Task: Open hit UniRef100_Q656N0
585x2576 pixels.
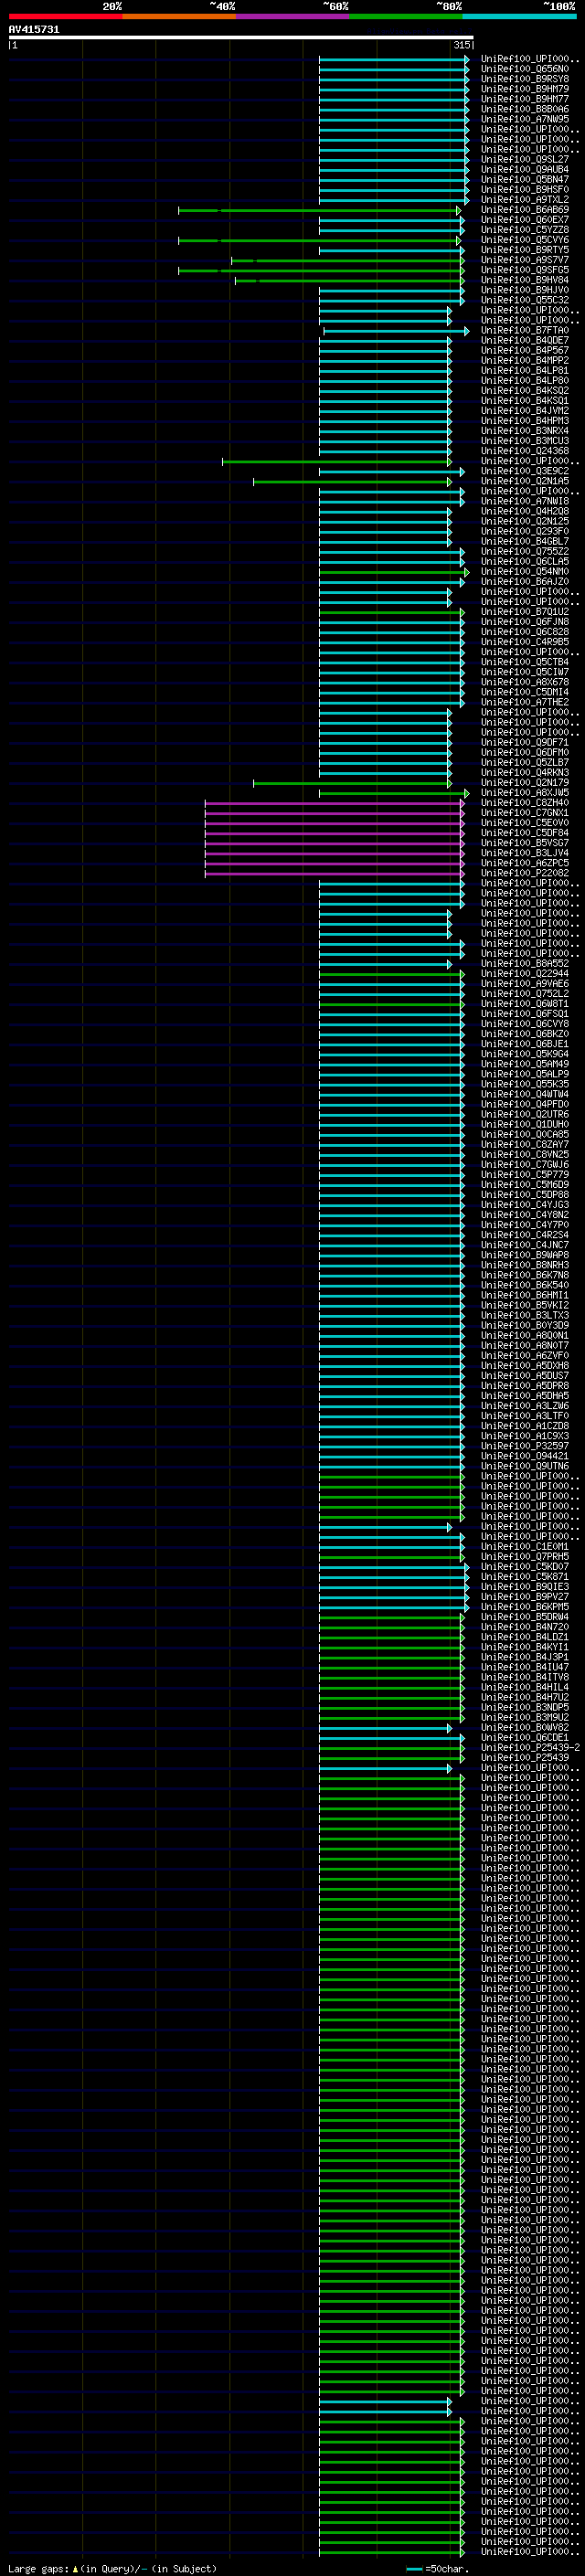Action: 525,69
